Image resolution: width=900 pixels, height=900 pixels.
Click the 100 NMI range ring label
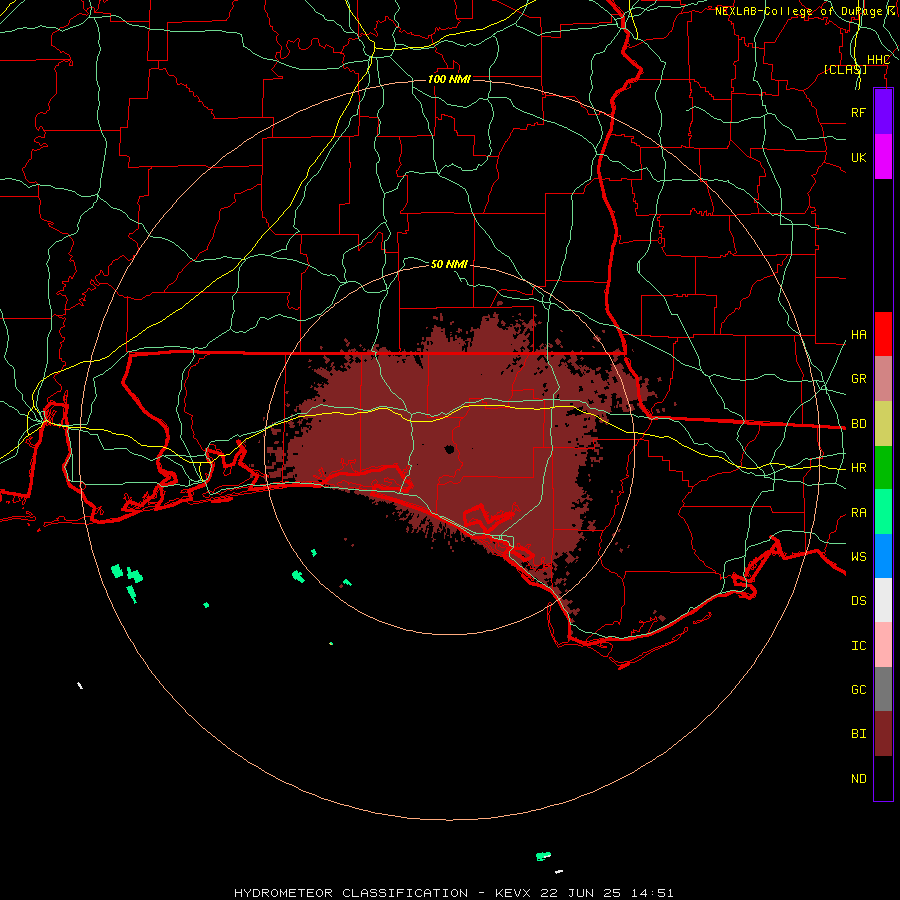coord(449,79)
